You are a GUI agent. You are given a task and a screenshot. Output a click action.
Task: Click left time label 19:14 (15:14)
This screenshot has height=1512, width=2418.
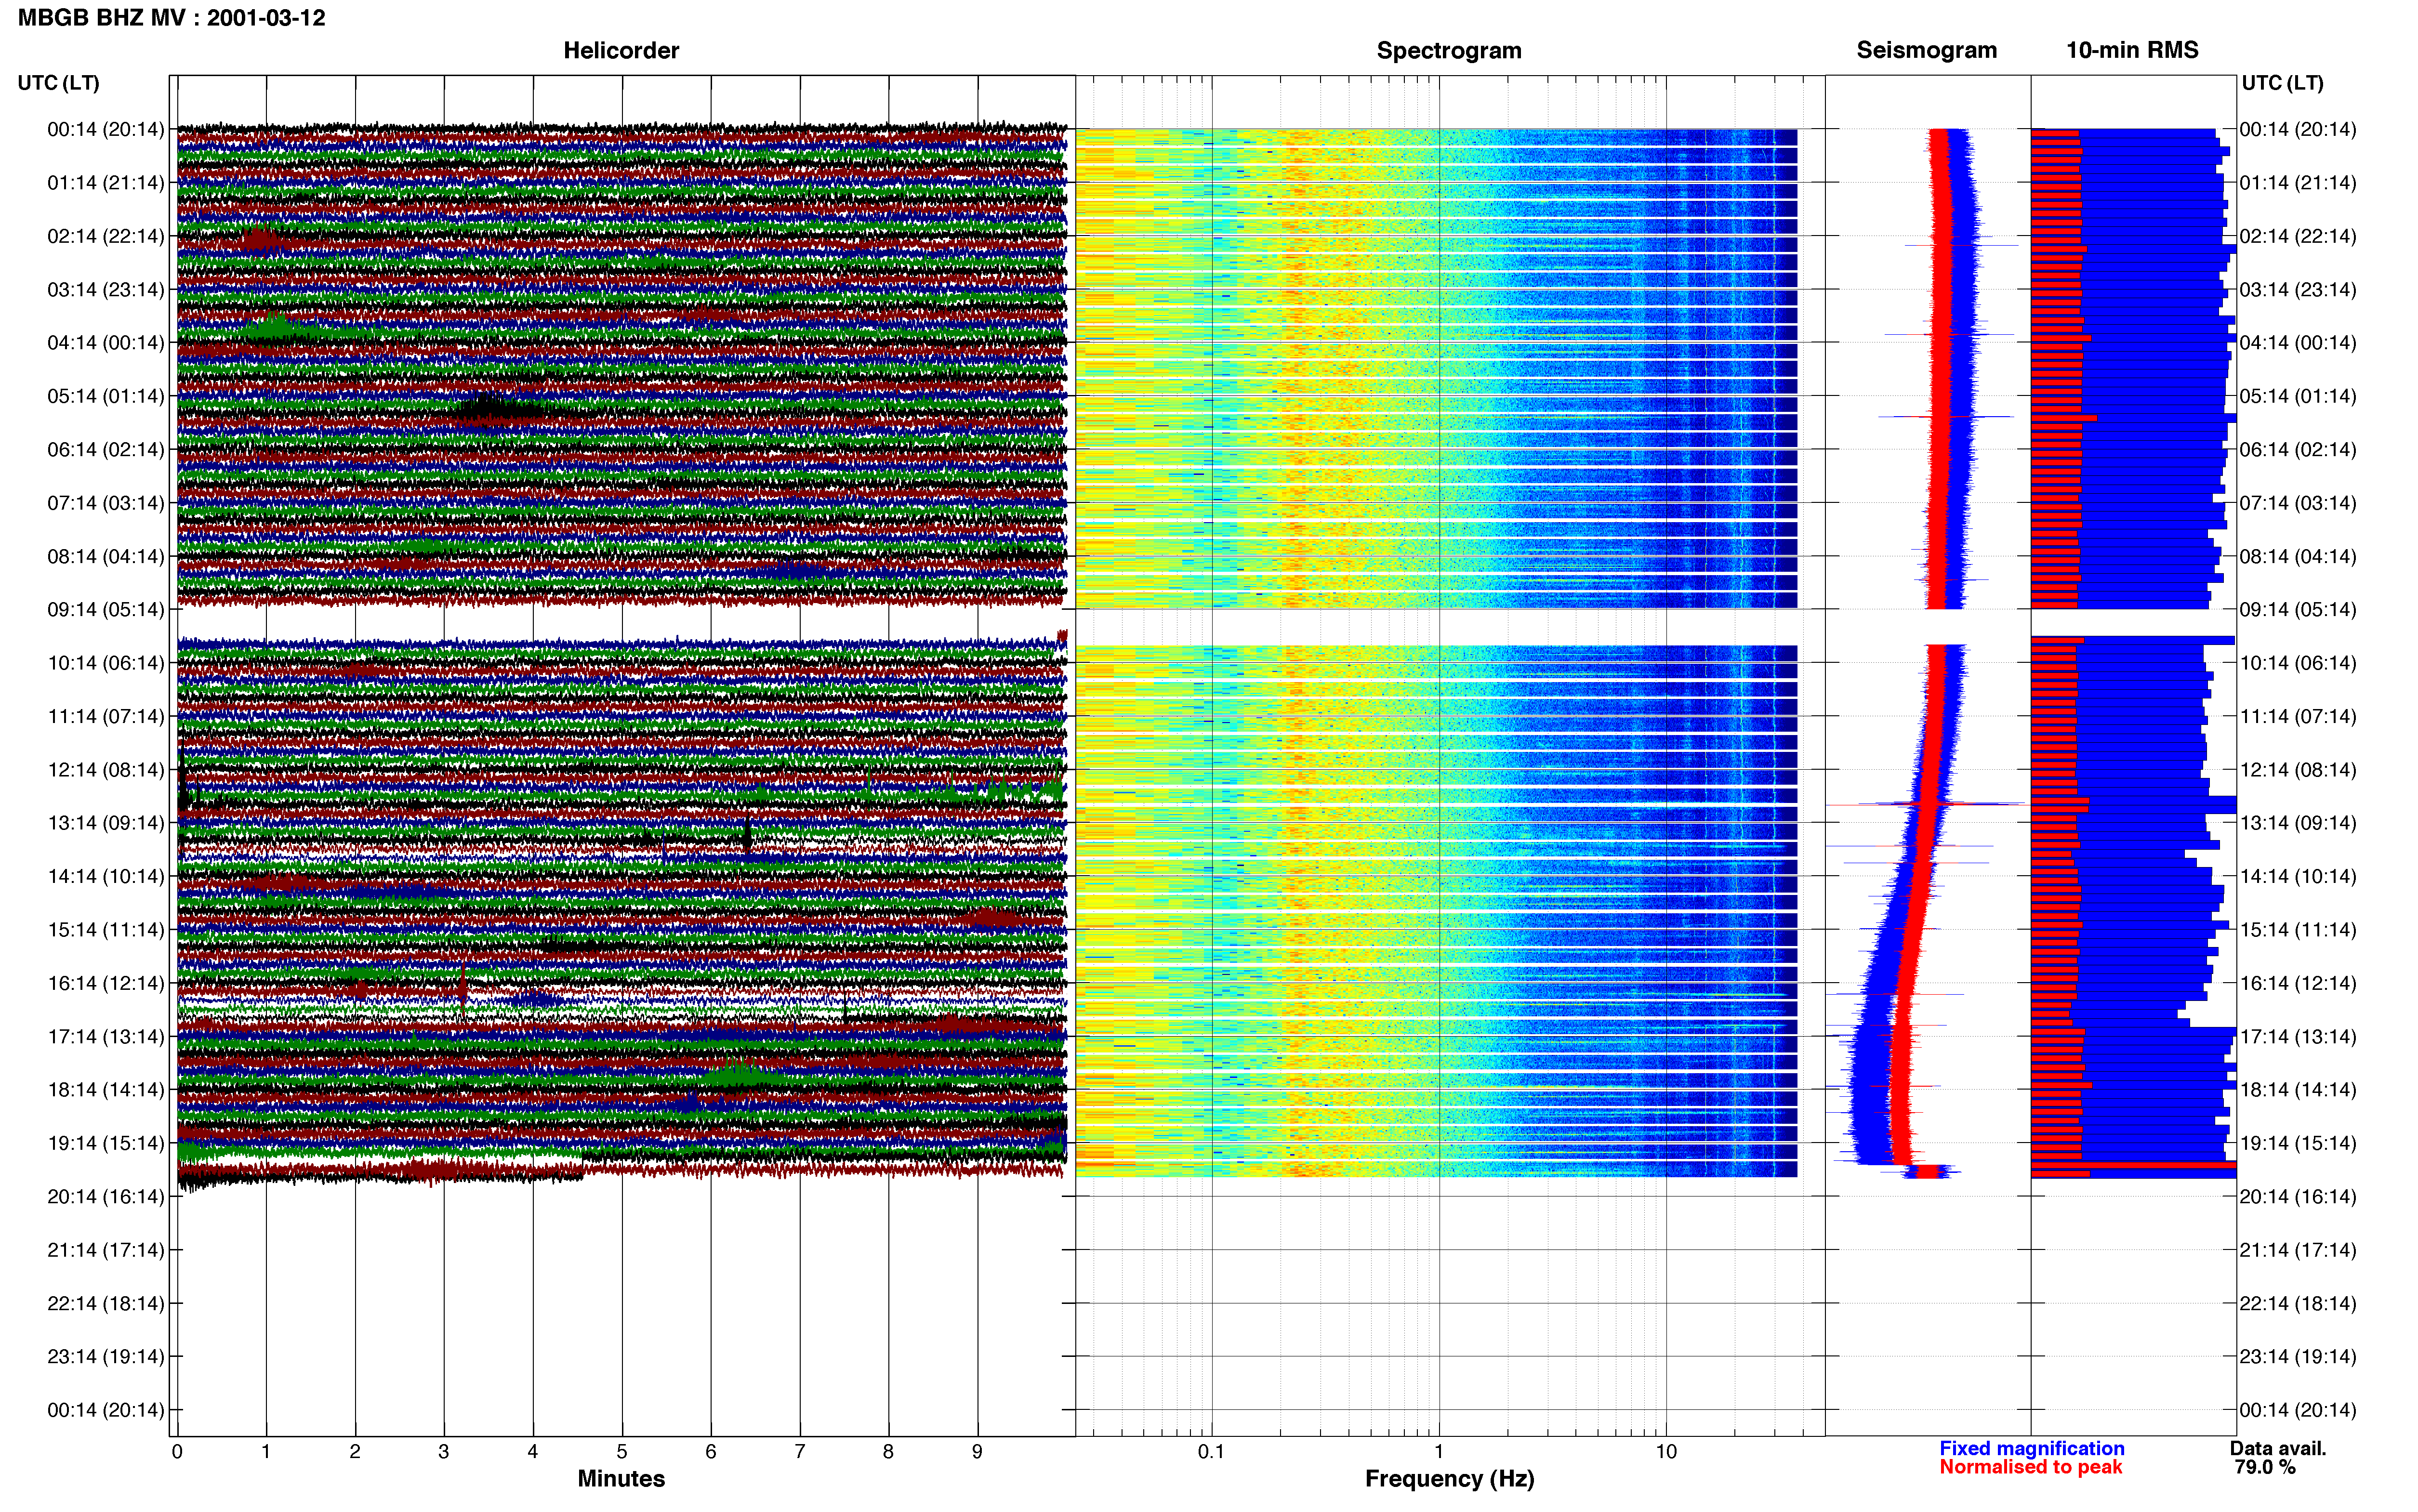click(106, 1143)
